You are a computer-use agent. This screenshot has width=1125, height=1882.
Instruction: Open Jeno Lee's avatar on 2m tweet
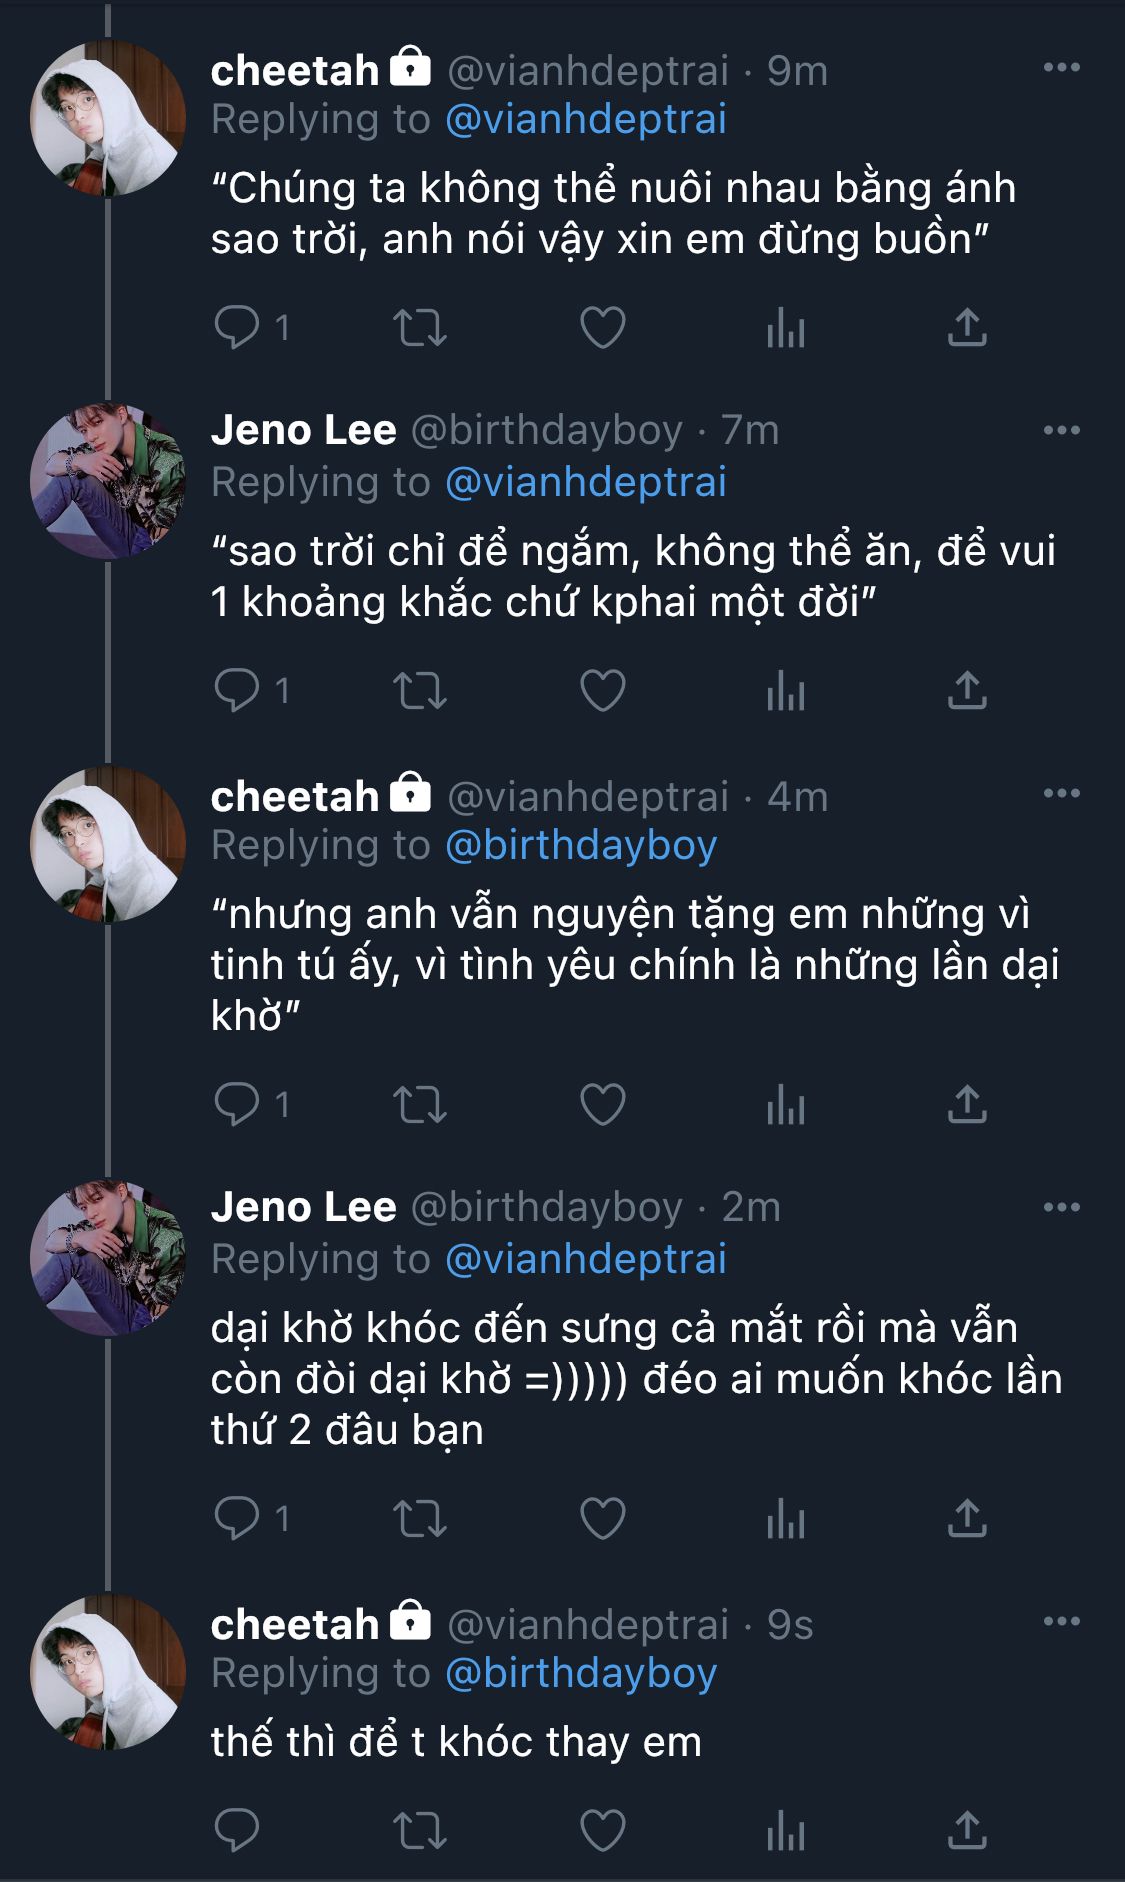coord(108,1257)
